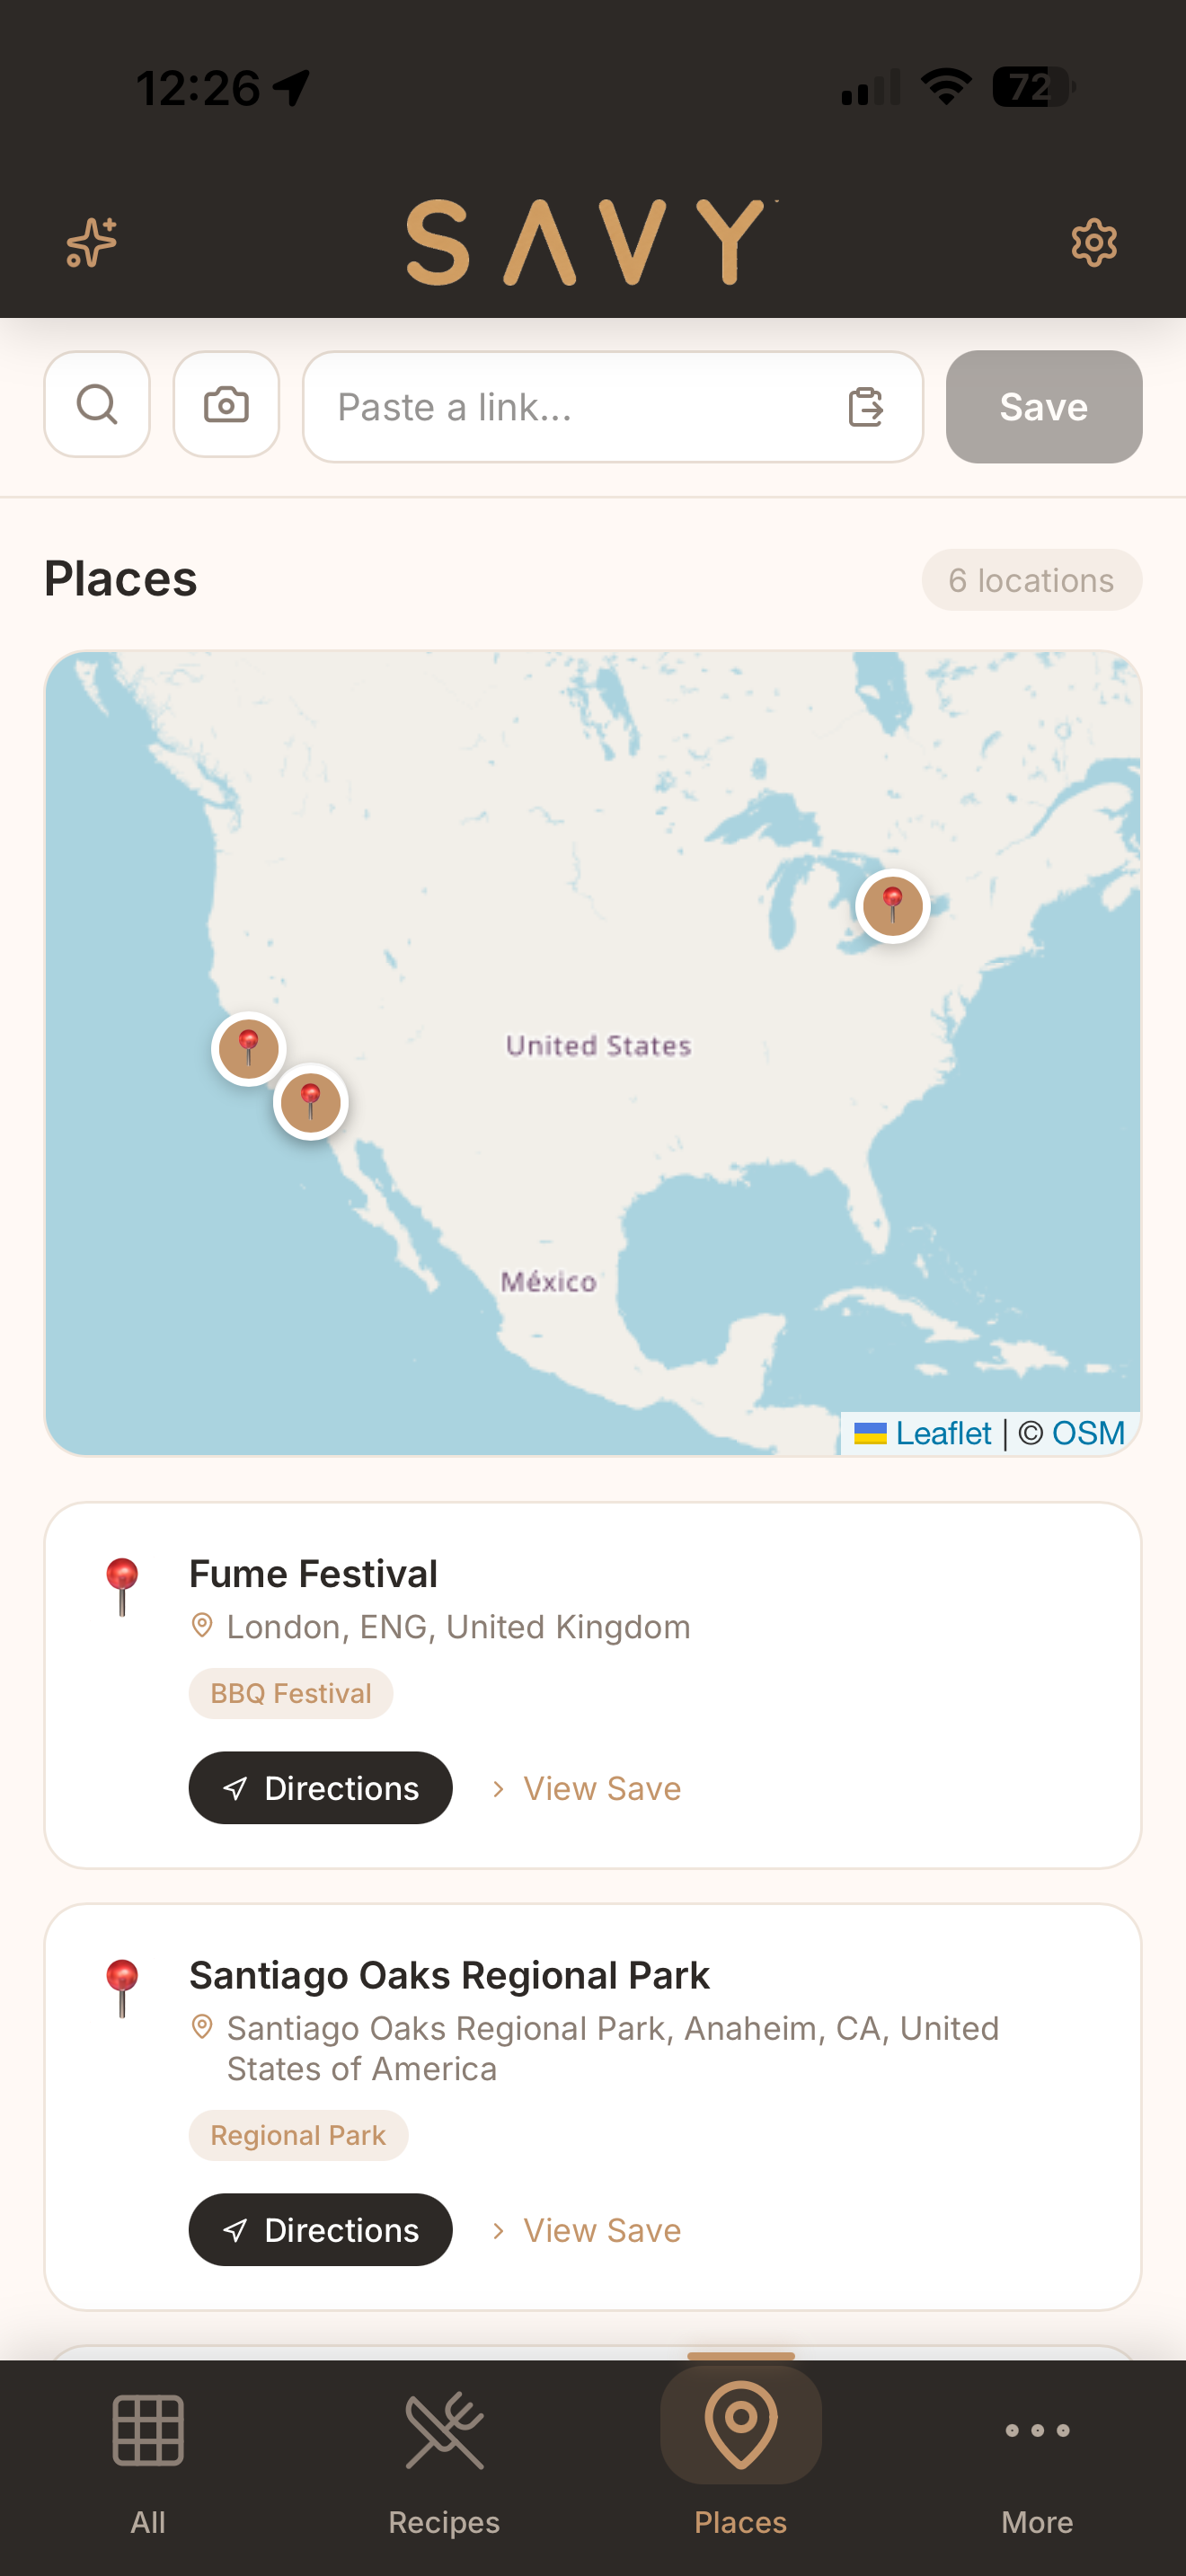Get Directions to Fume Festival

click(x=320, y=1788)
